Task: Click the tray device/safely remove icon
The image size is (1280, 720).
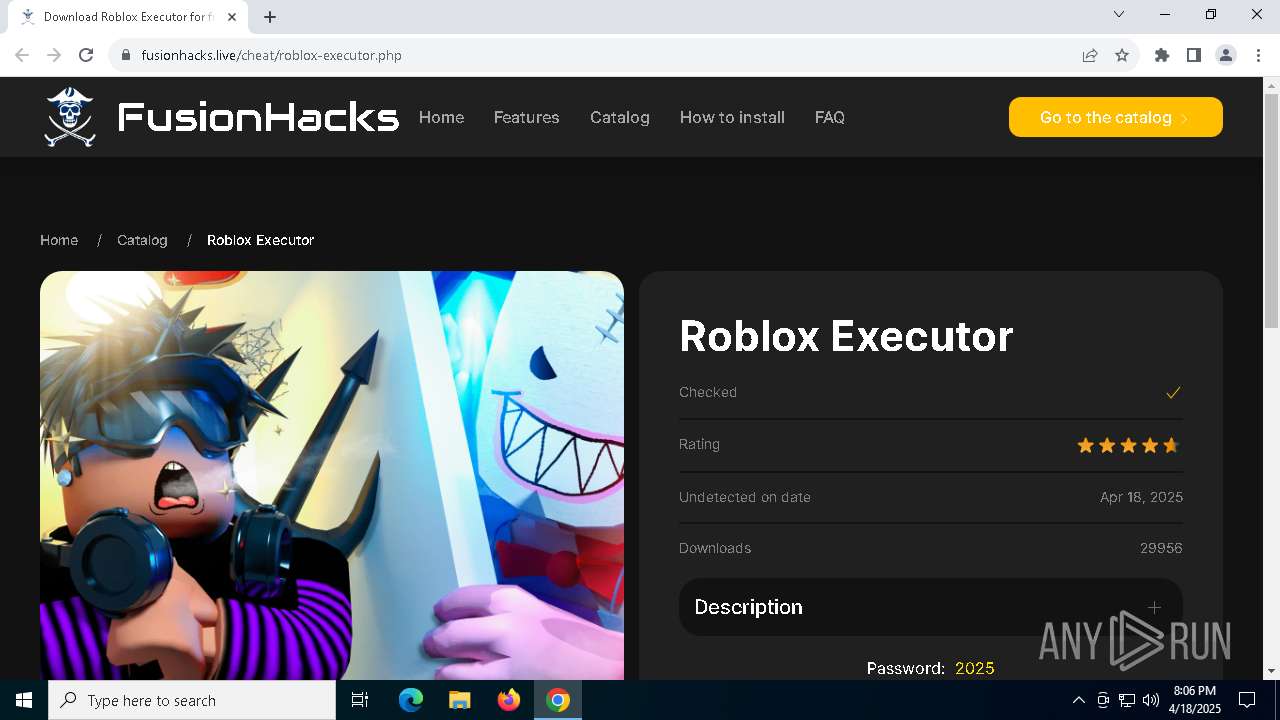Action: click(1103, 700)
